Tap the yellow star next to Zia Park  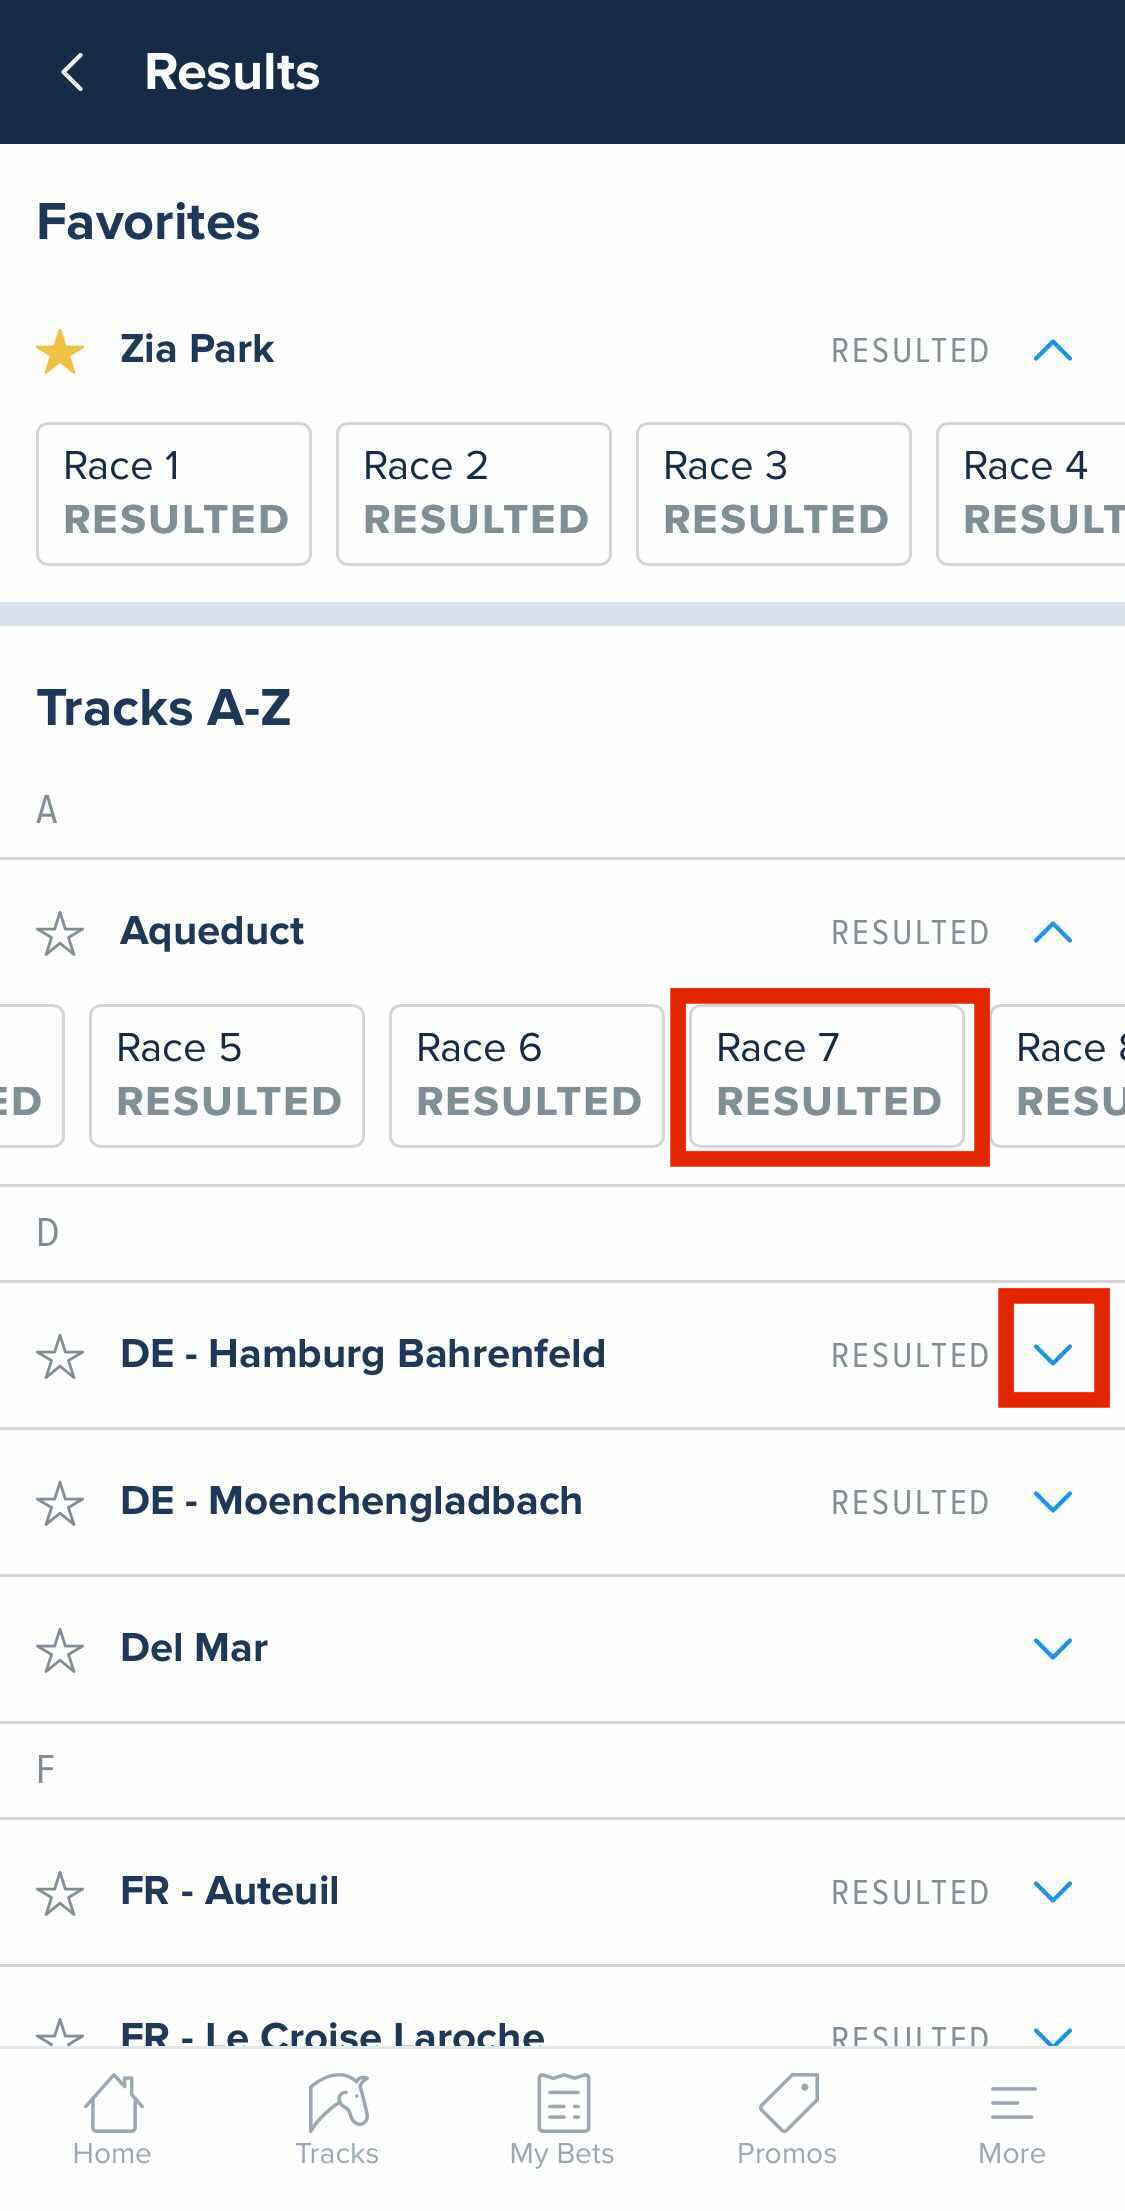coord(60,350)
